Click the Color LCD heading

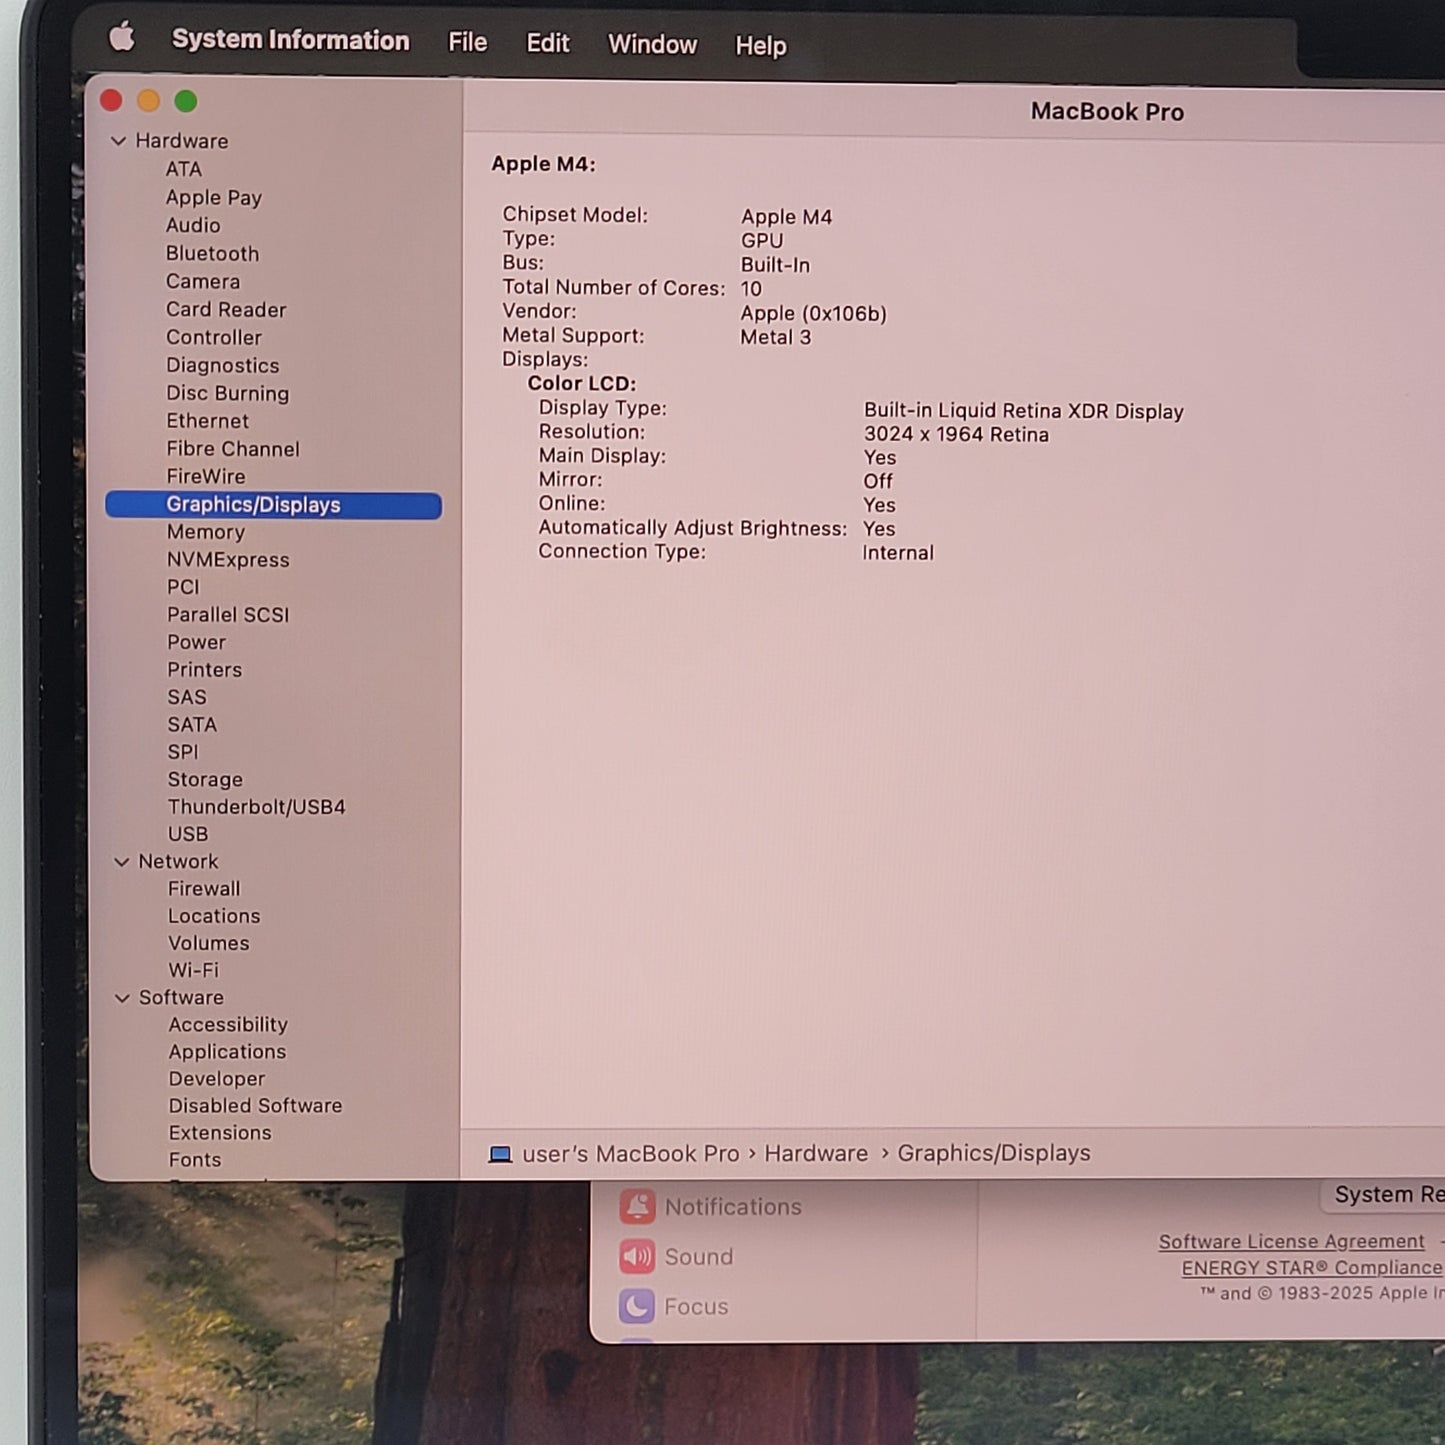(x=581, y=383)
